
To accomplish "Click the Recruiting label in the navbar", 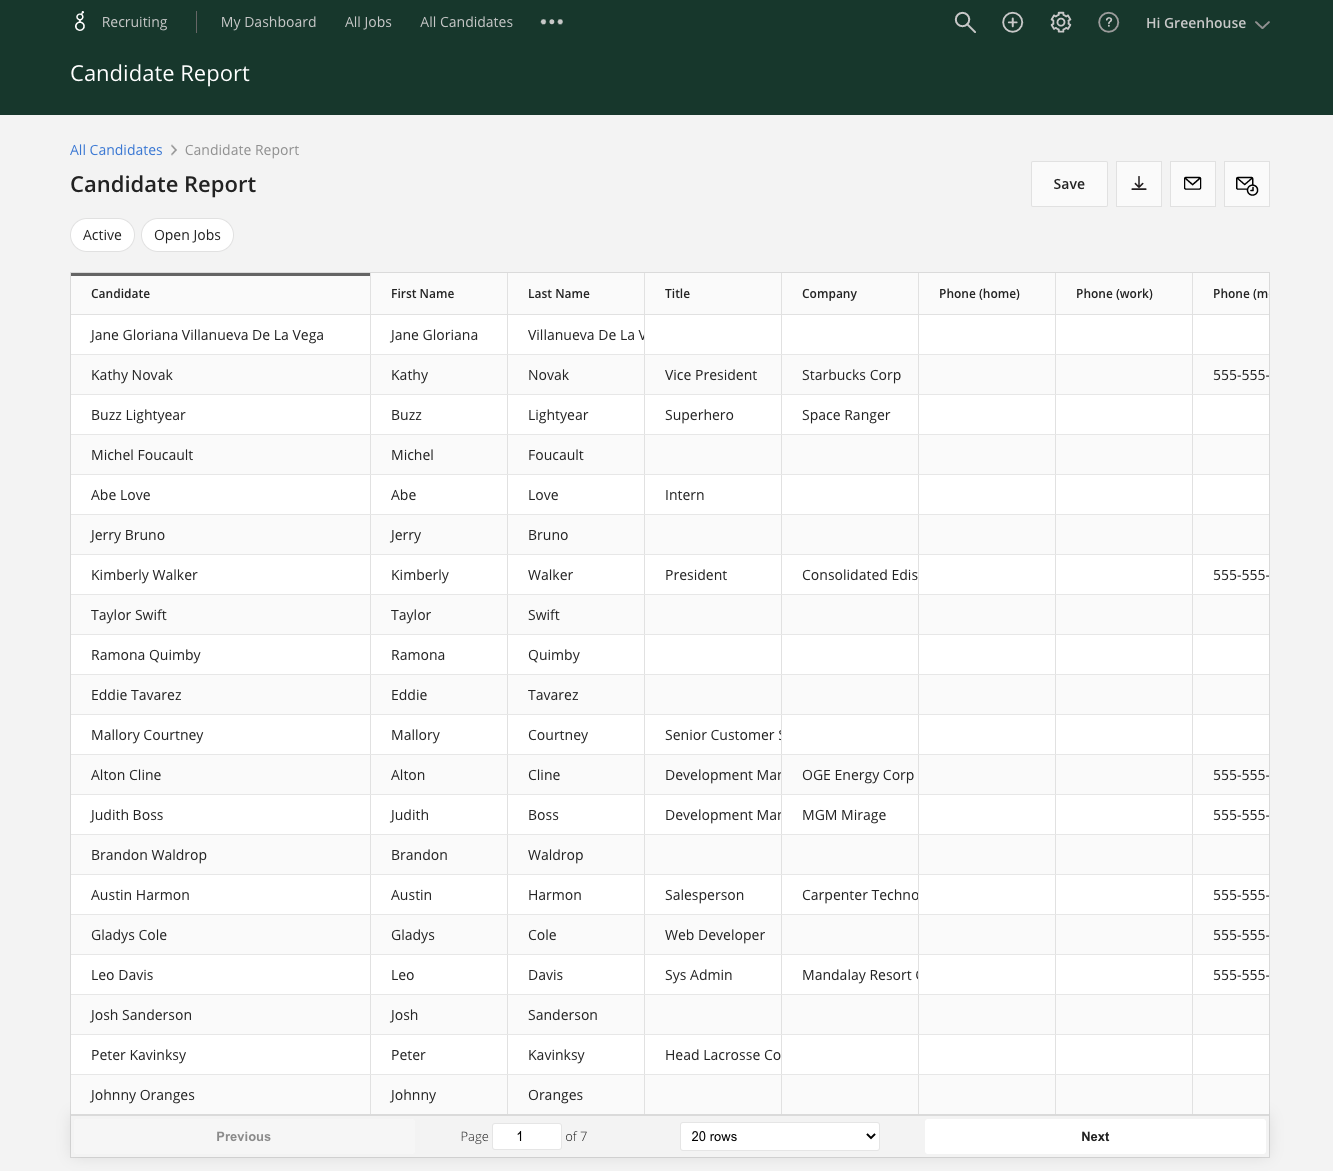I will pos(135,22).
